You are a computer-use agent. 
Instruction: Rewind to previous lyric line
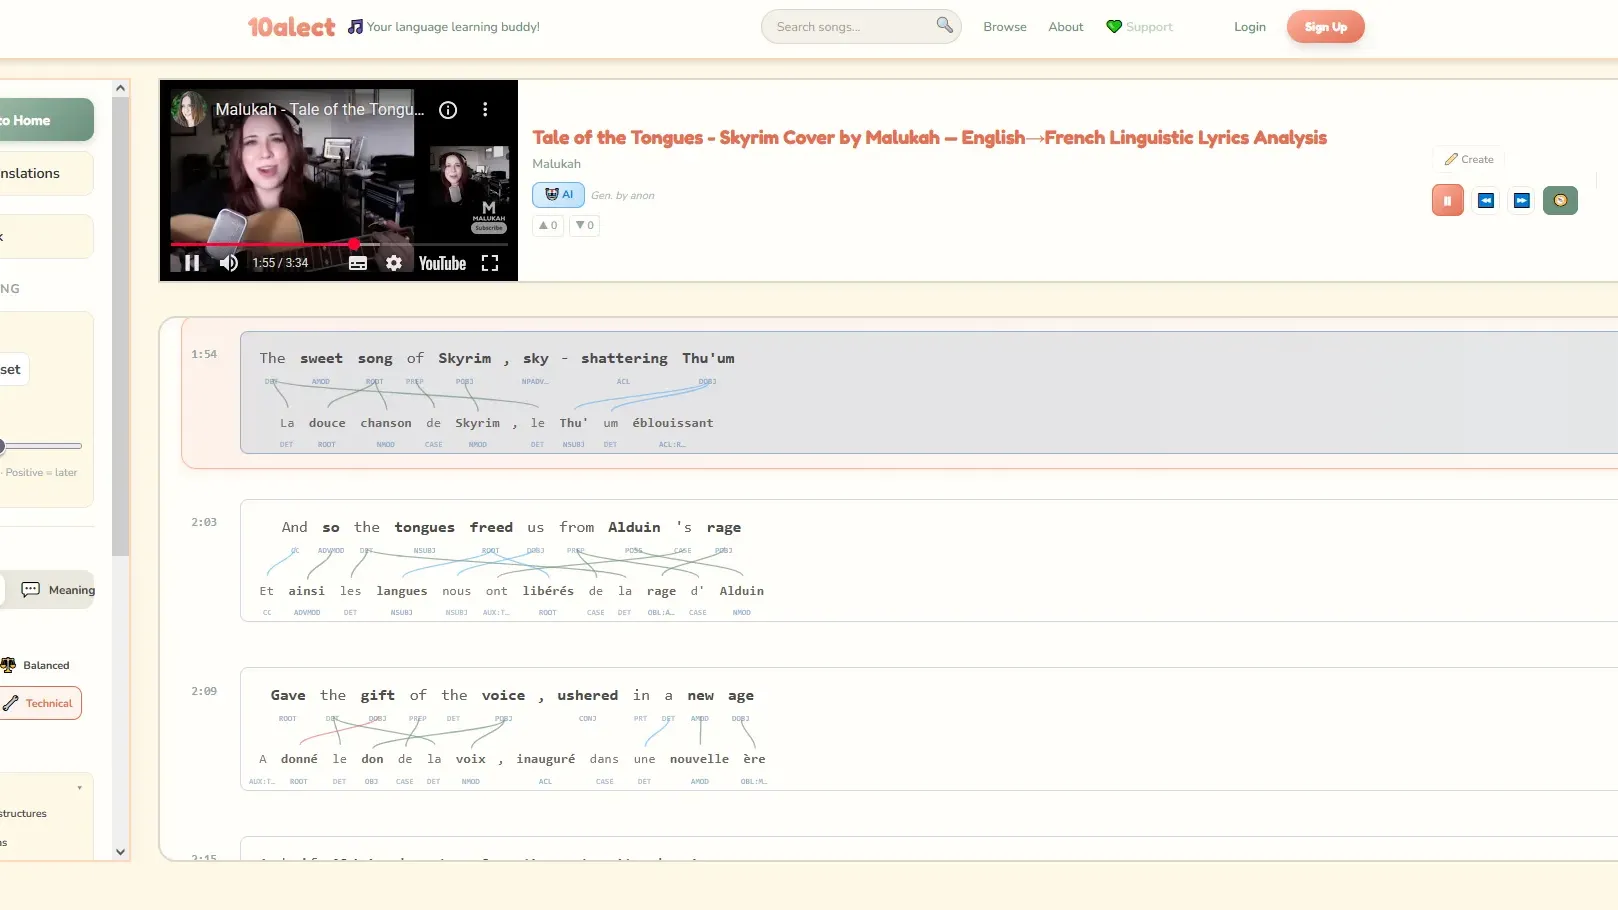point(1486,200)
